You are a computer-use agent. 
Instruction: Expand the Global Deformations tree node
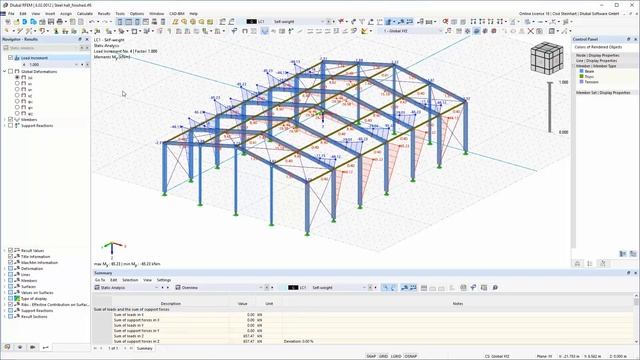point(5,71)
